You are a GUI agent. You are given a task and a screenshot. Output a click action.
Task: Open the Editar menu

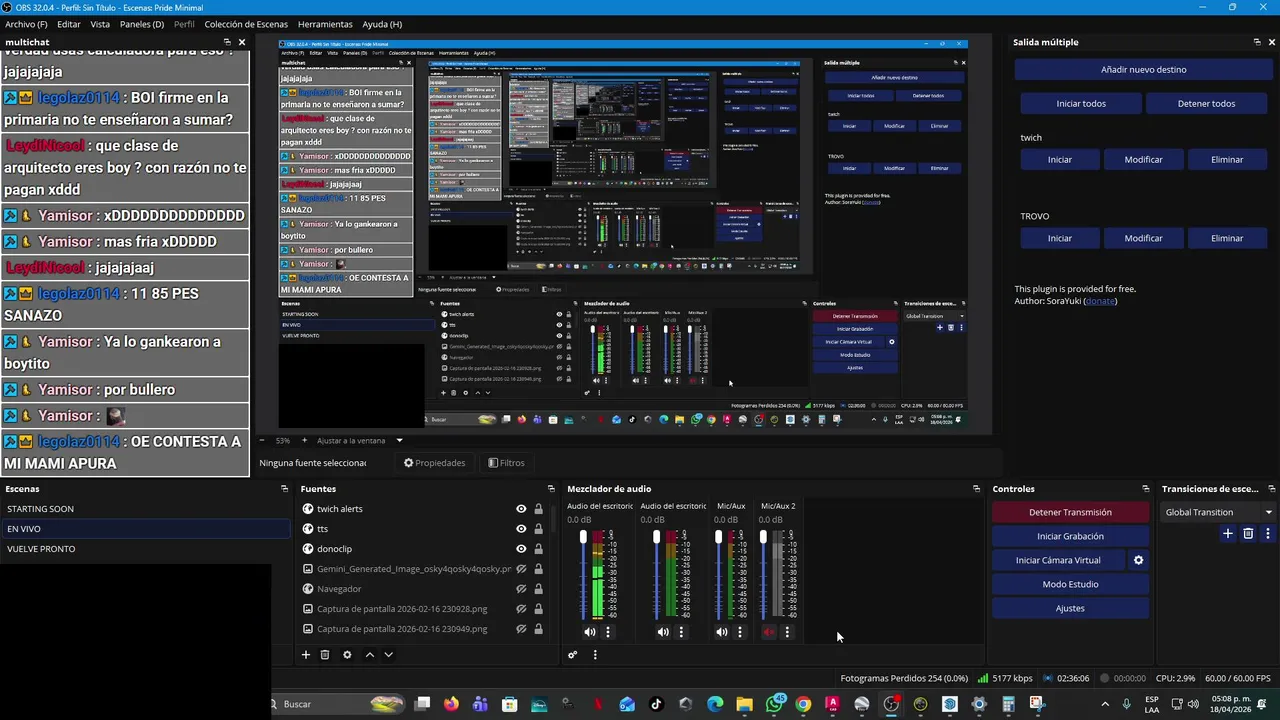click(69, 24)
